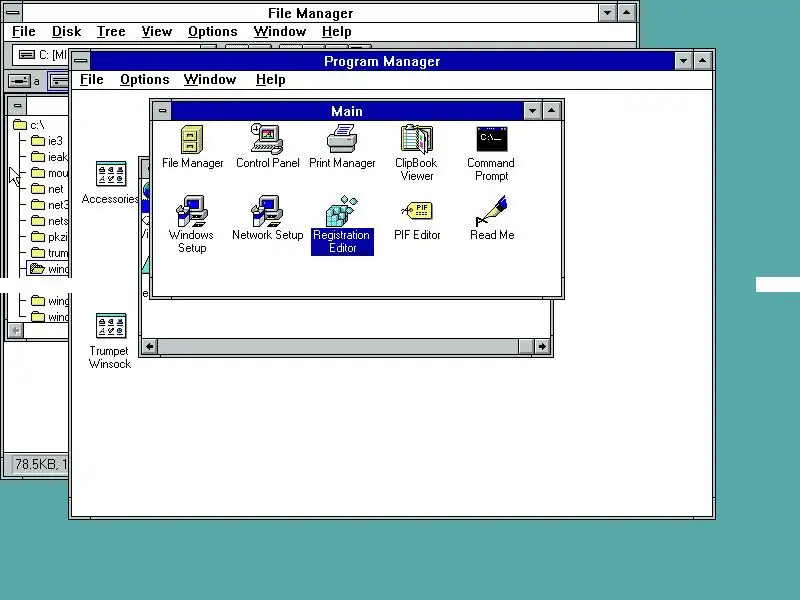Open the File Manager icon in Main group

pyautogui.click(x=192, y=147)
